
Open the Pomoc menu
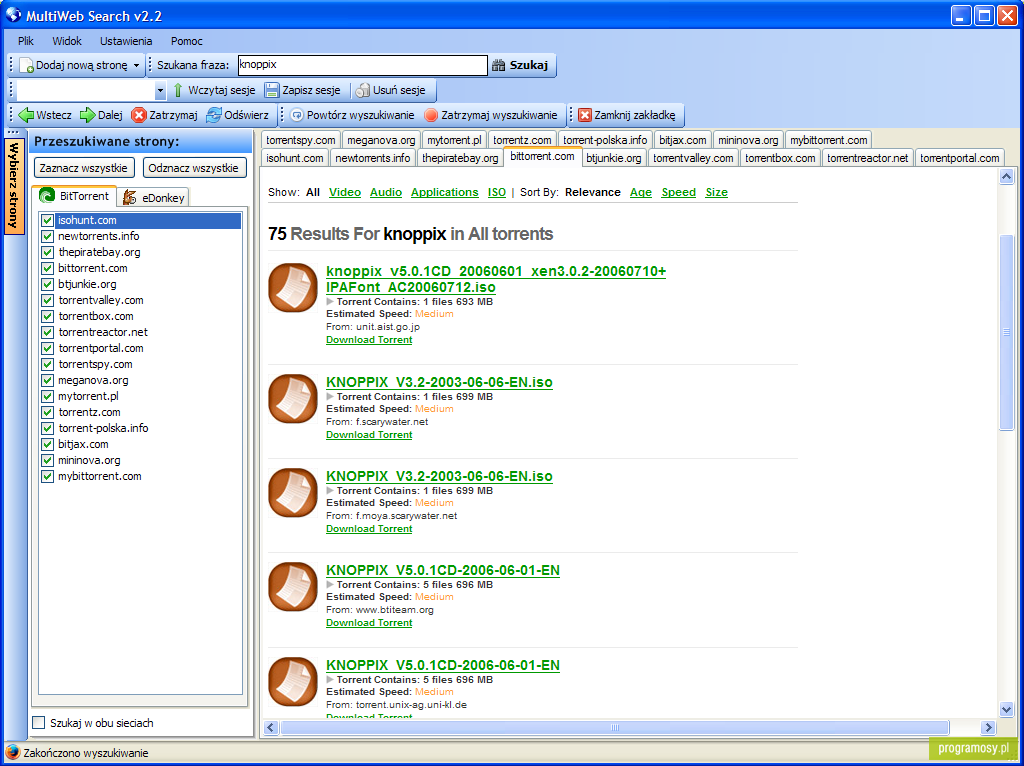[187, 41]
